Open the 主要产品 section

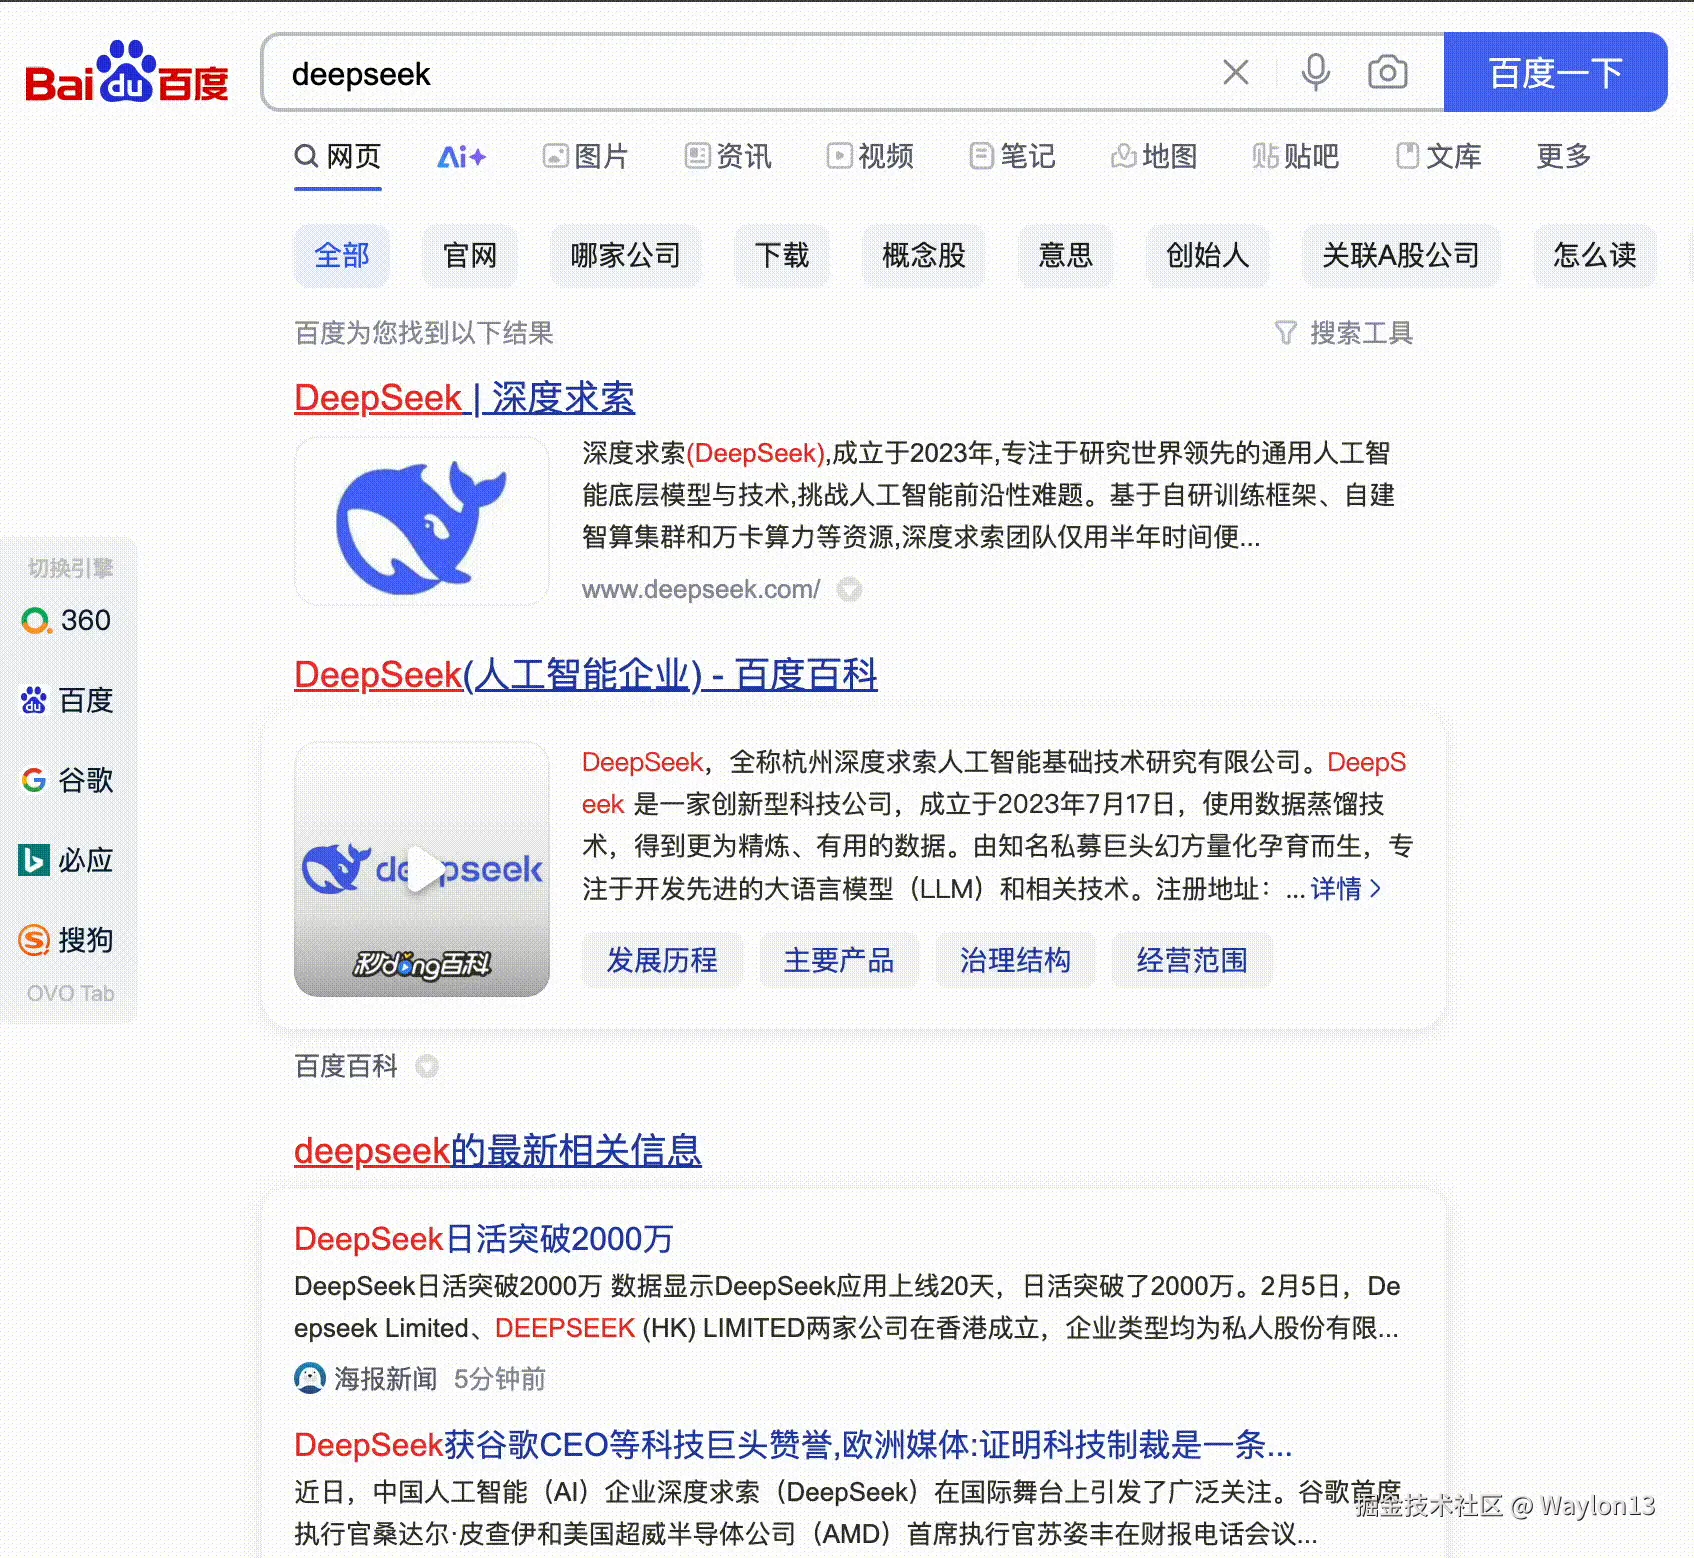coord(838,961)
